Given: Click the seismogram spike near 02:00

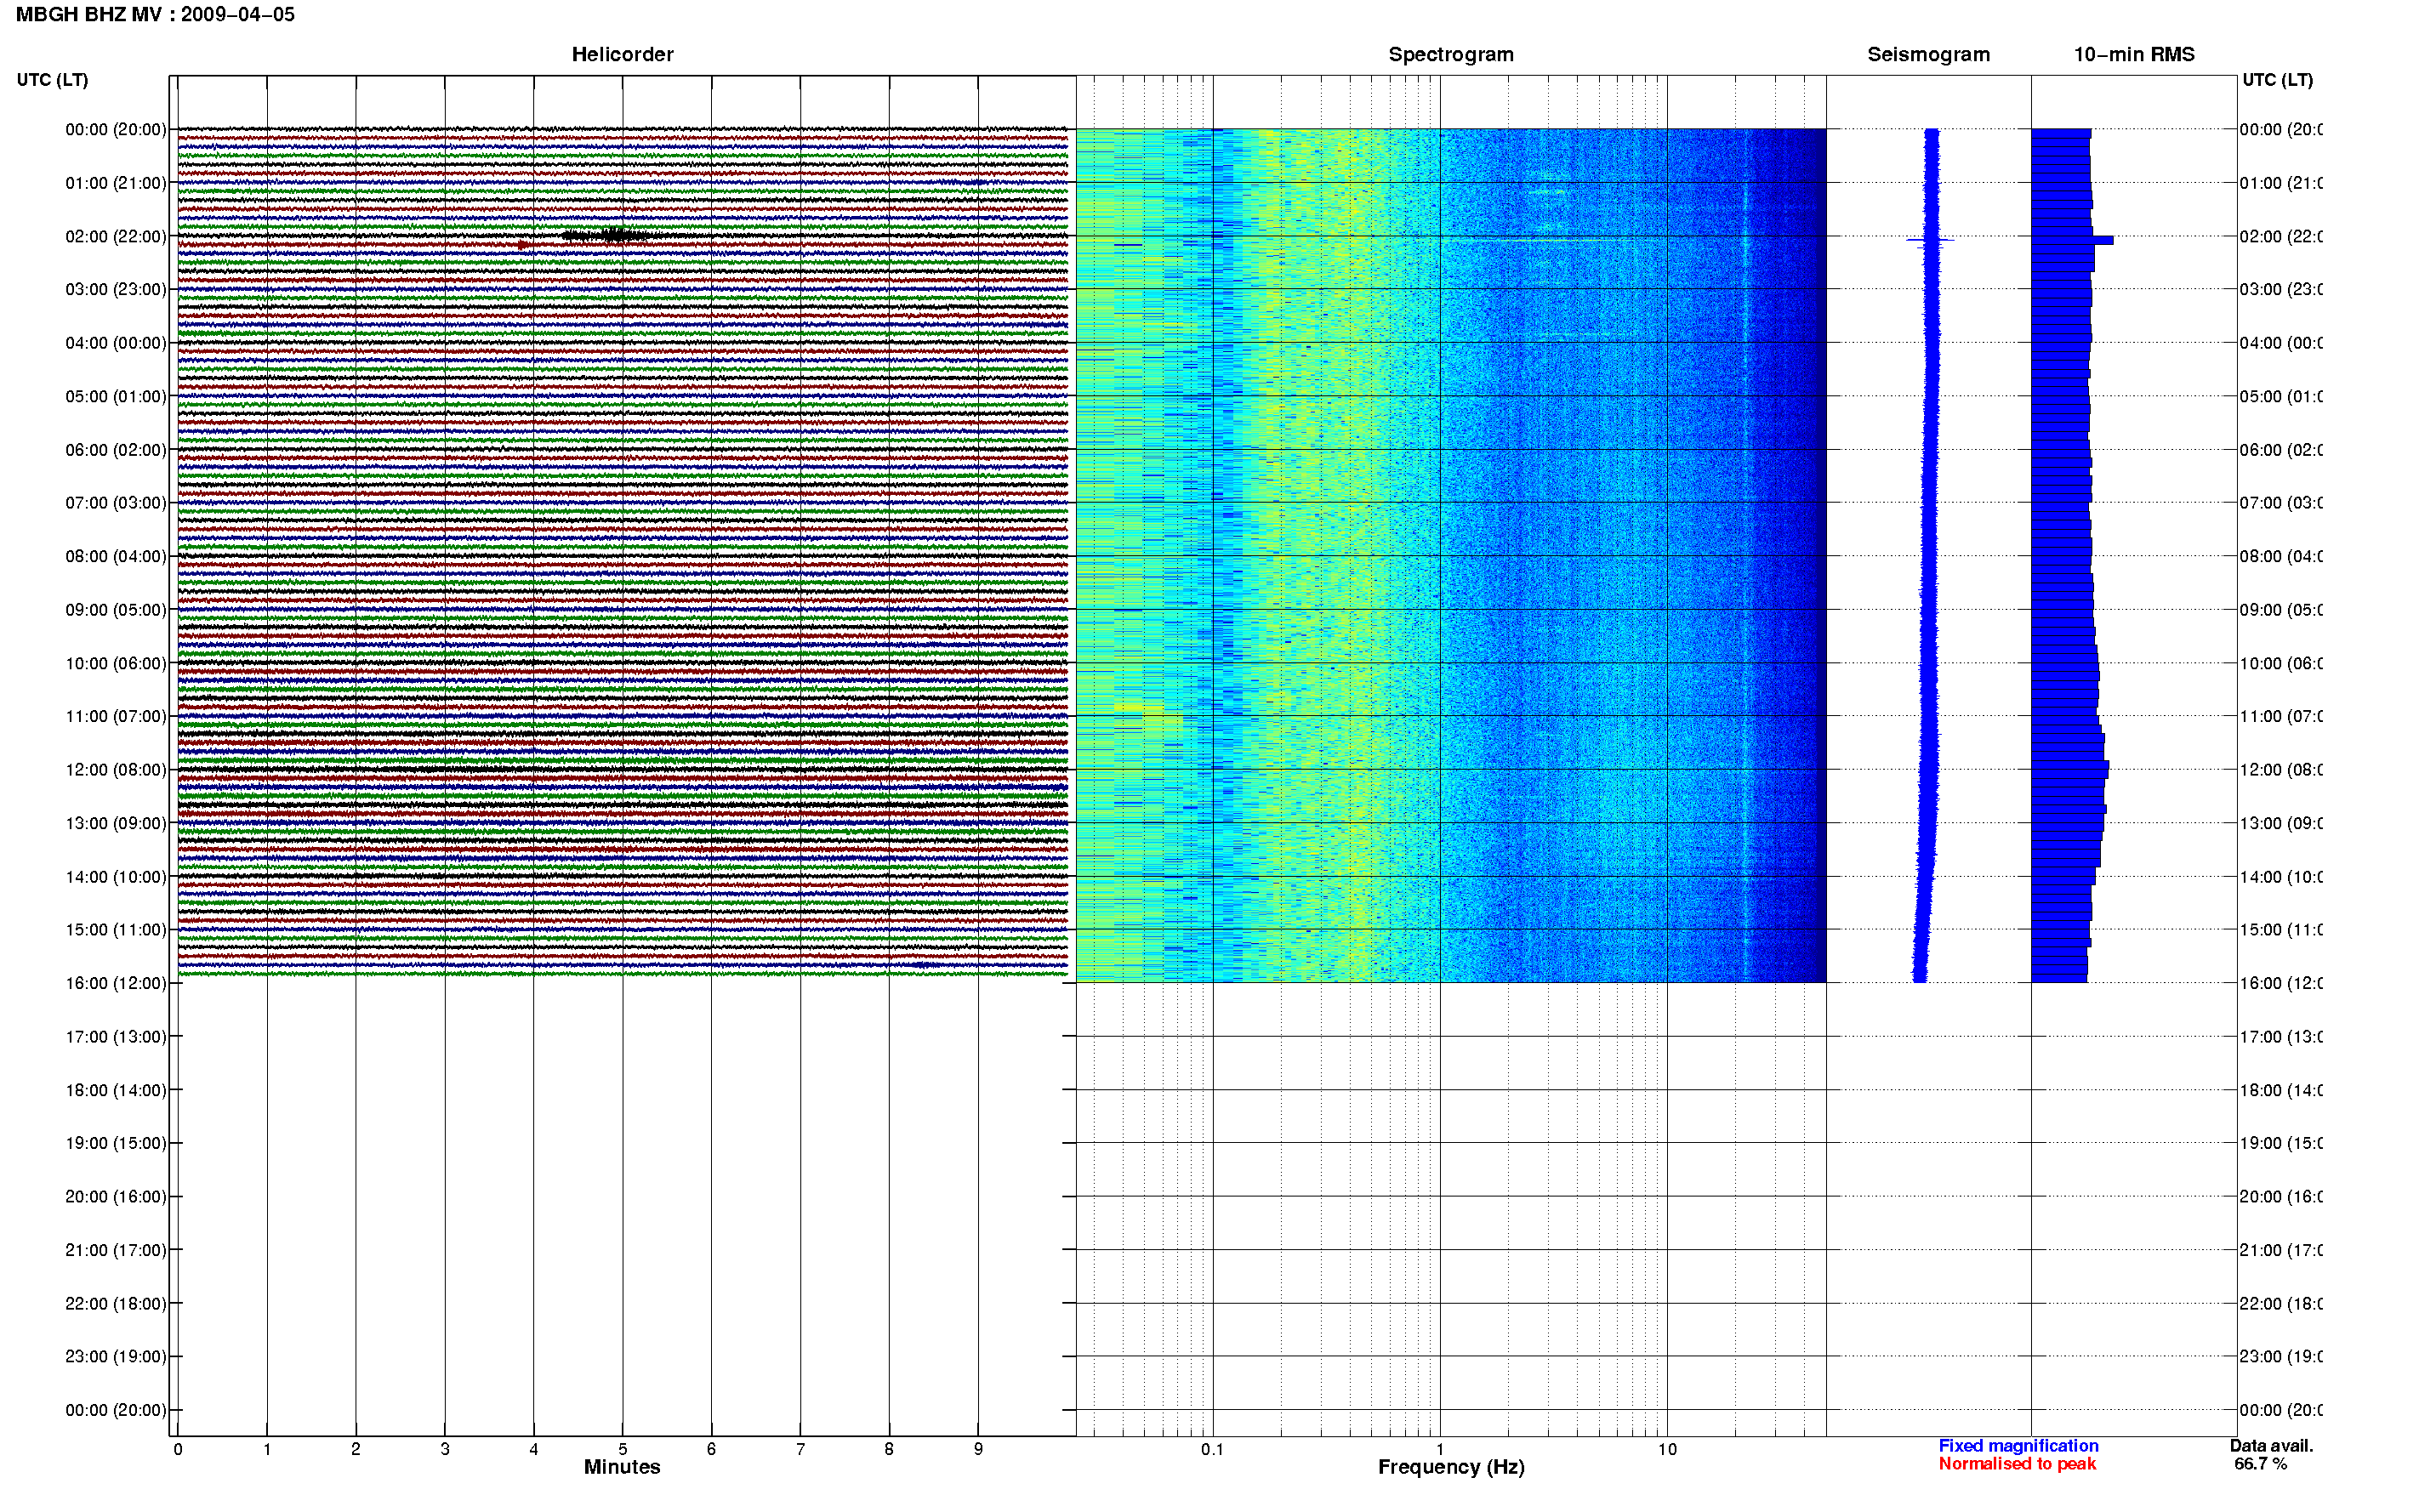Looking at the screenshot, I should click(1930, 240).
